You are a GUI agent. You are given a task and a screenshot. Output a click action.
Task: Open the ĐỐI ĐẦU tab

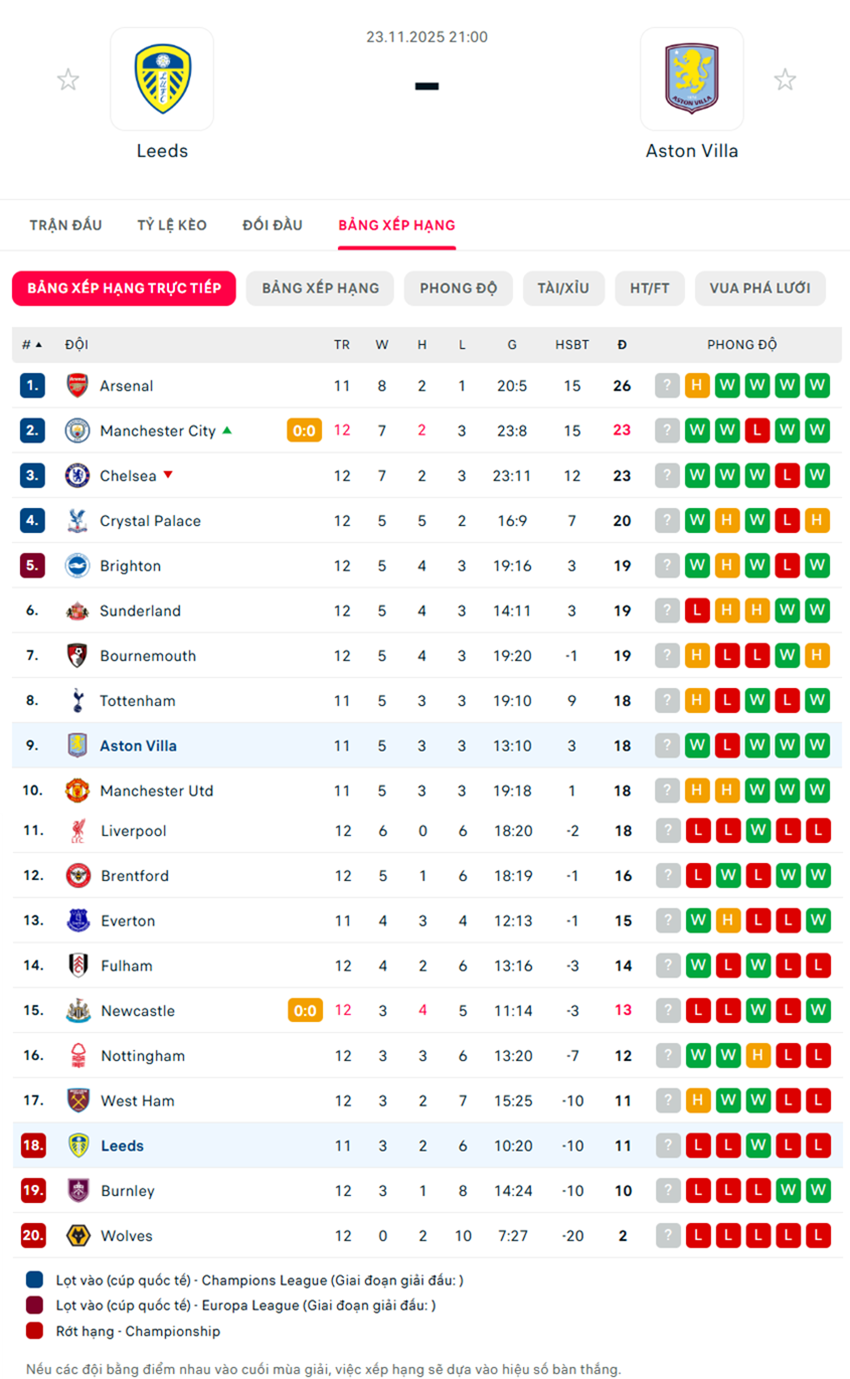pos(272,225)
